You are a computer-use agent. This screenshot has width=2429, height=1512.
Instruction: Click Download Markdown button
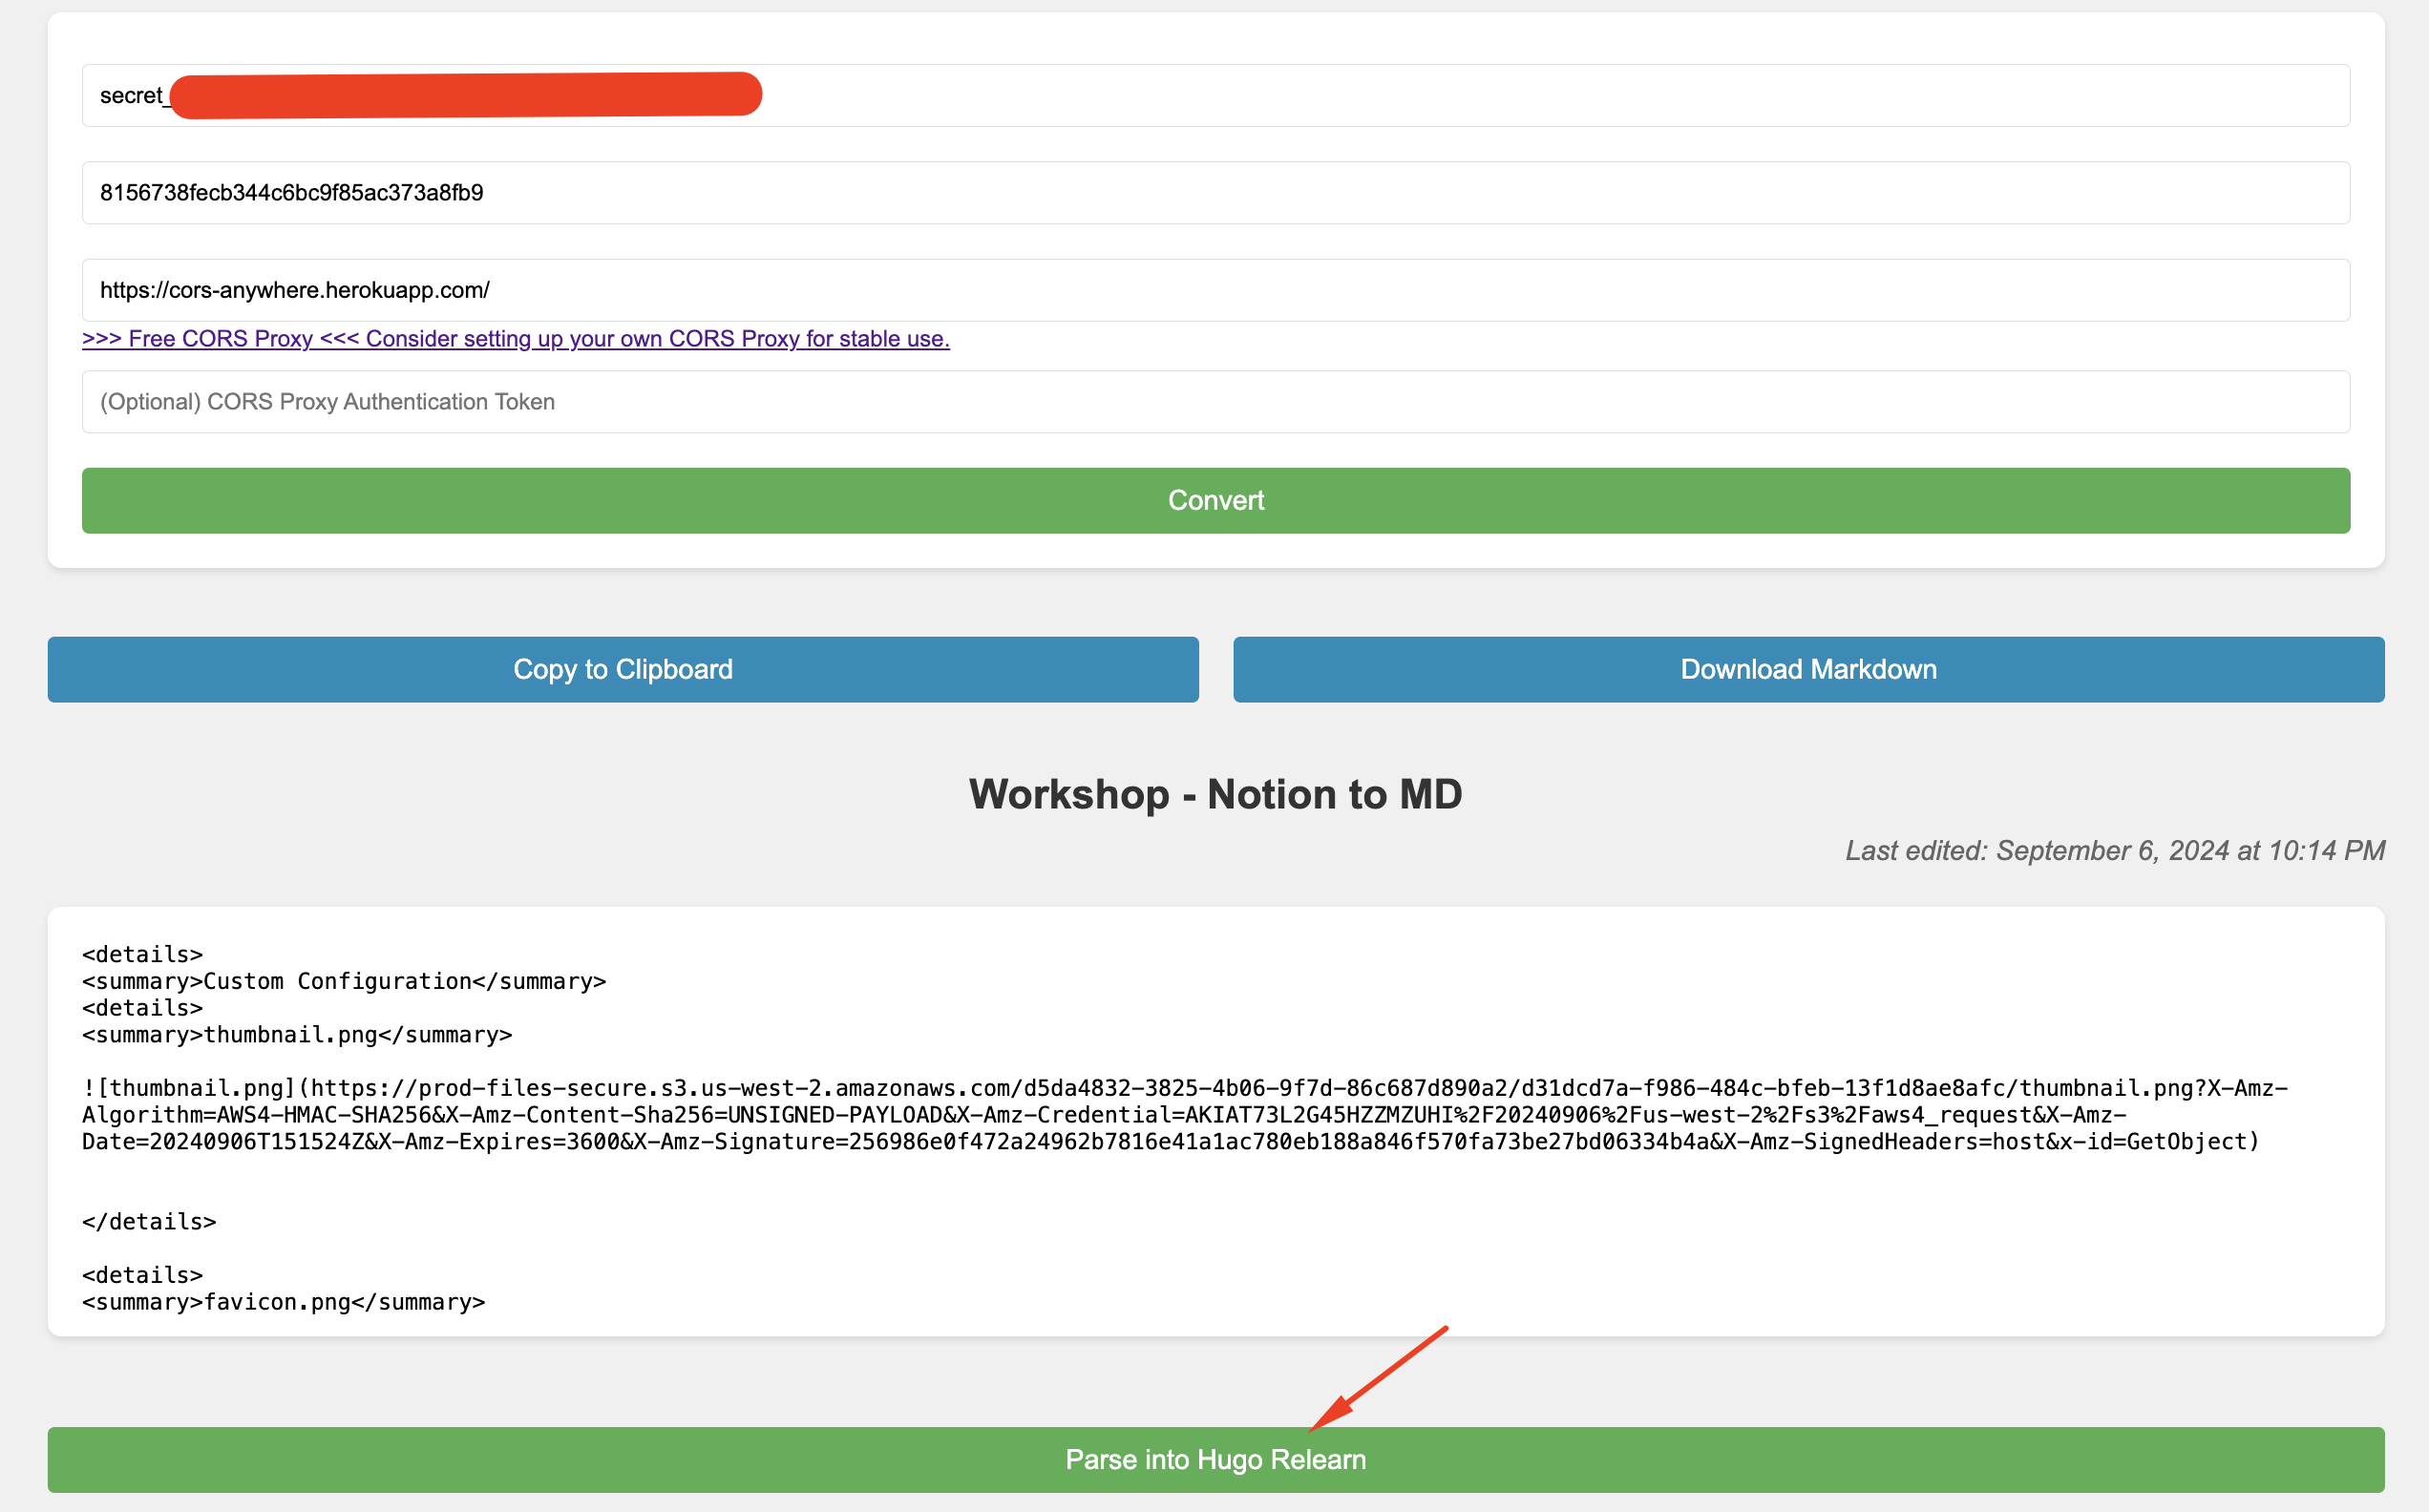pos(1807,669)
